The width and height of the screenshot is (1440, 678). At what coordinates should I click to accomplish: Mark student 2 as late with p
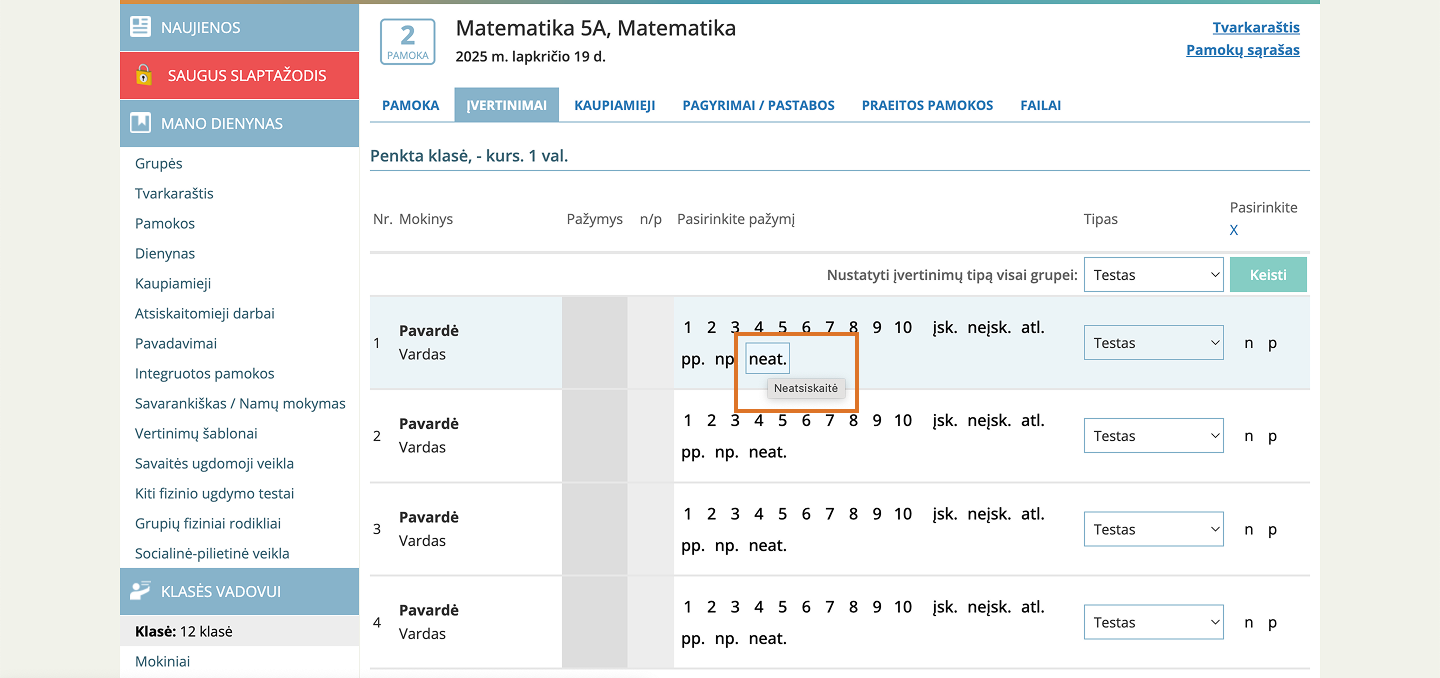(1272, 436)
